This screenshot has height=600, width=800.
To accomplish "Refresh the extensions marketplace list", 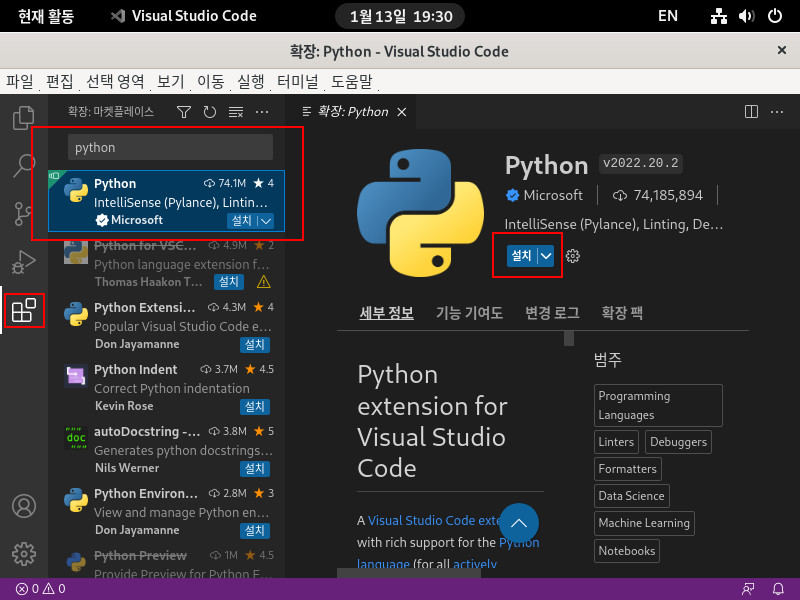I will tap(210, 112).
